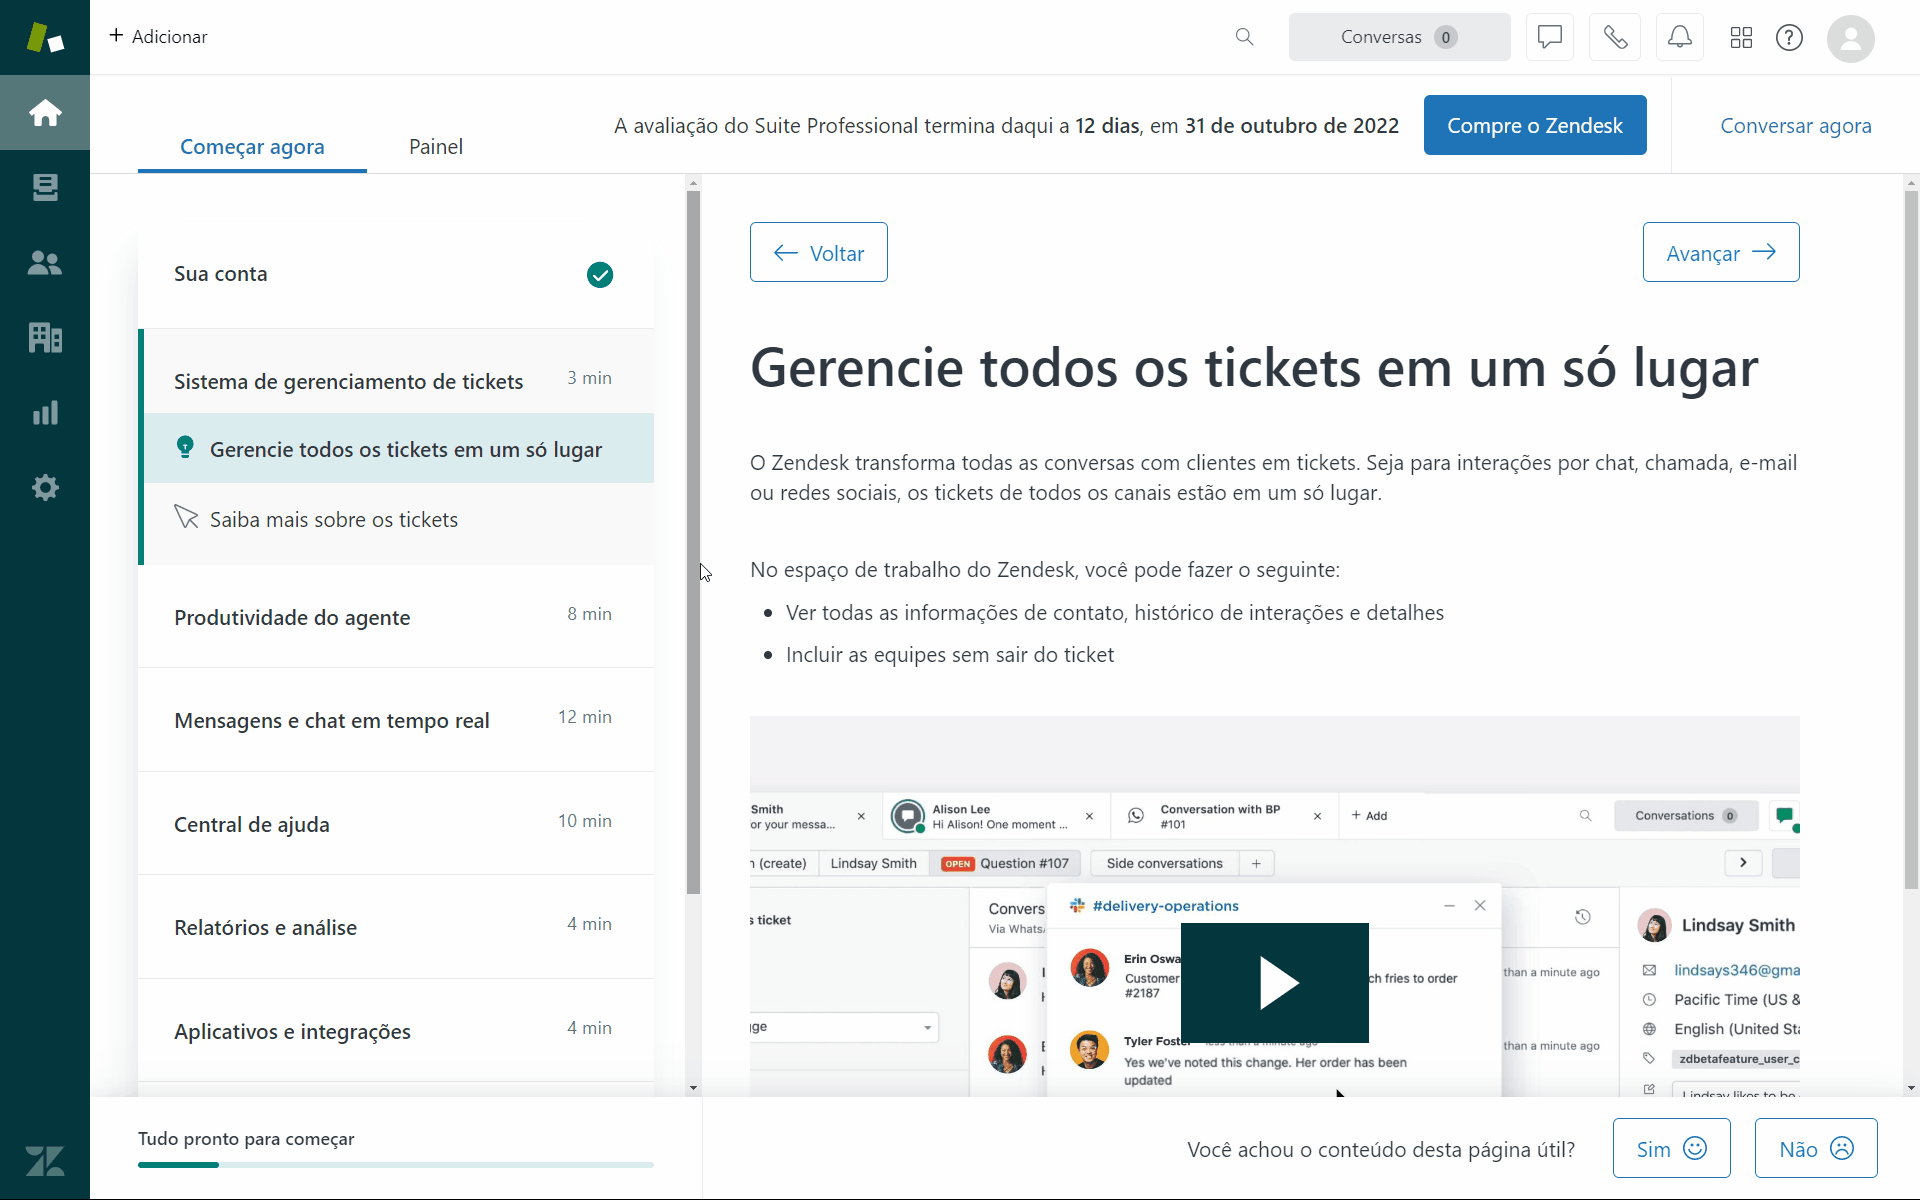Click the Avançar button
1920x1200 pixels.
pyautogui.click(x=1721, y=252)
